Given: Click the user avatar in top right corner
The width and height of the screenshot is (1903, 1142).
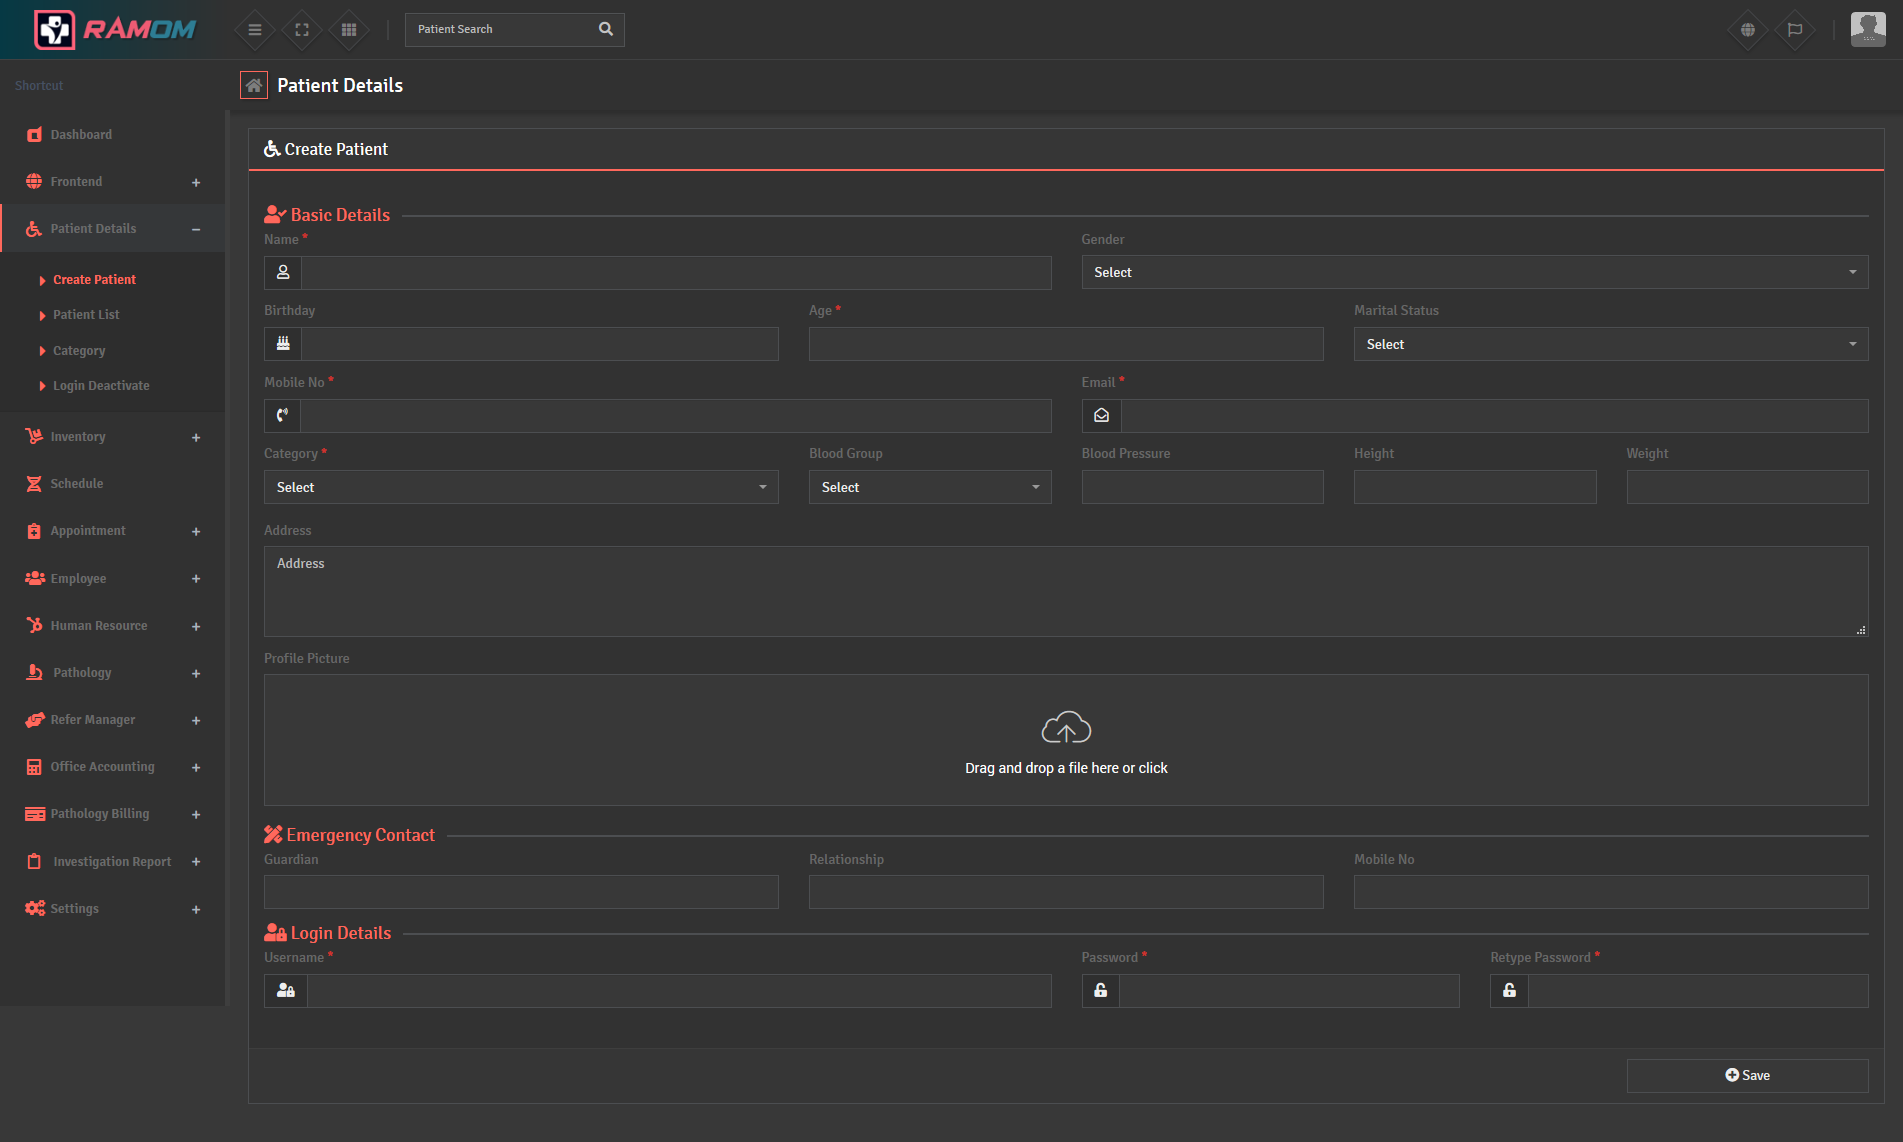Looking at the screenshot, I should (1866, 29).
